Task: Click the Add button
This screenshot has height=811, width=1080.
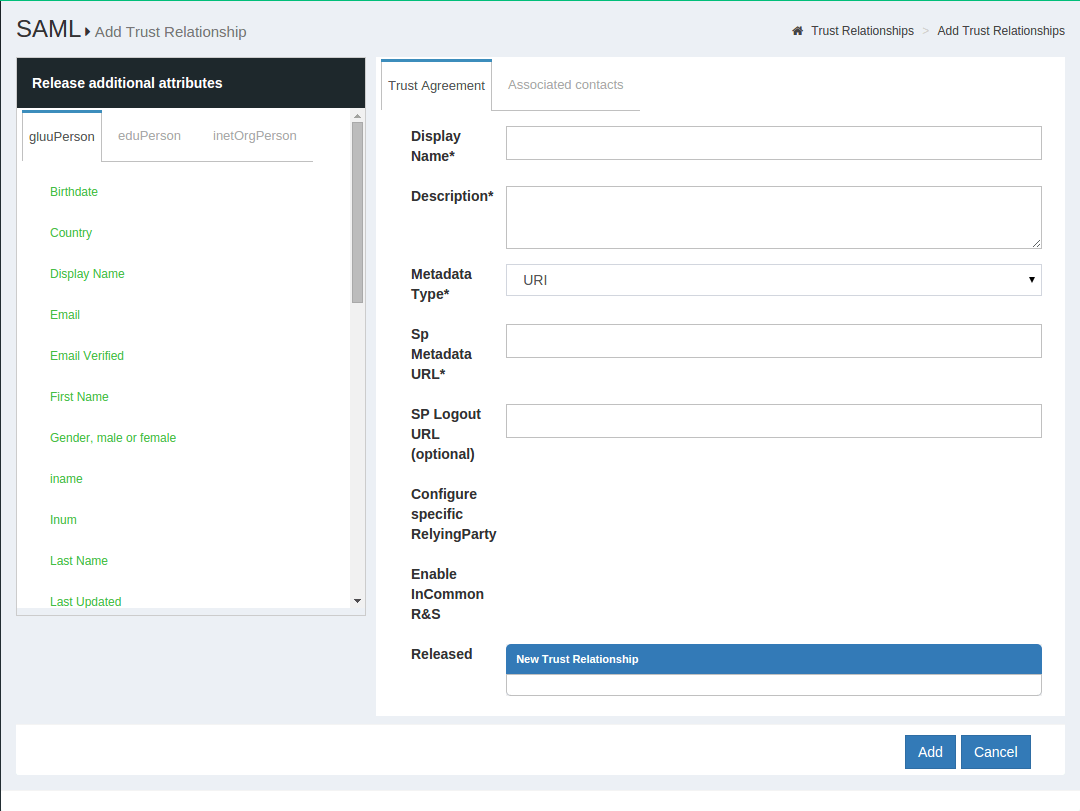Action: [929, 751]
